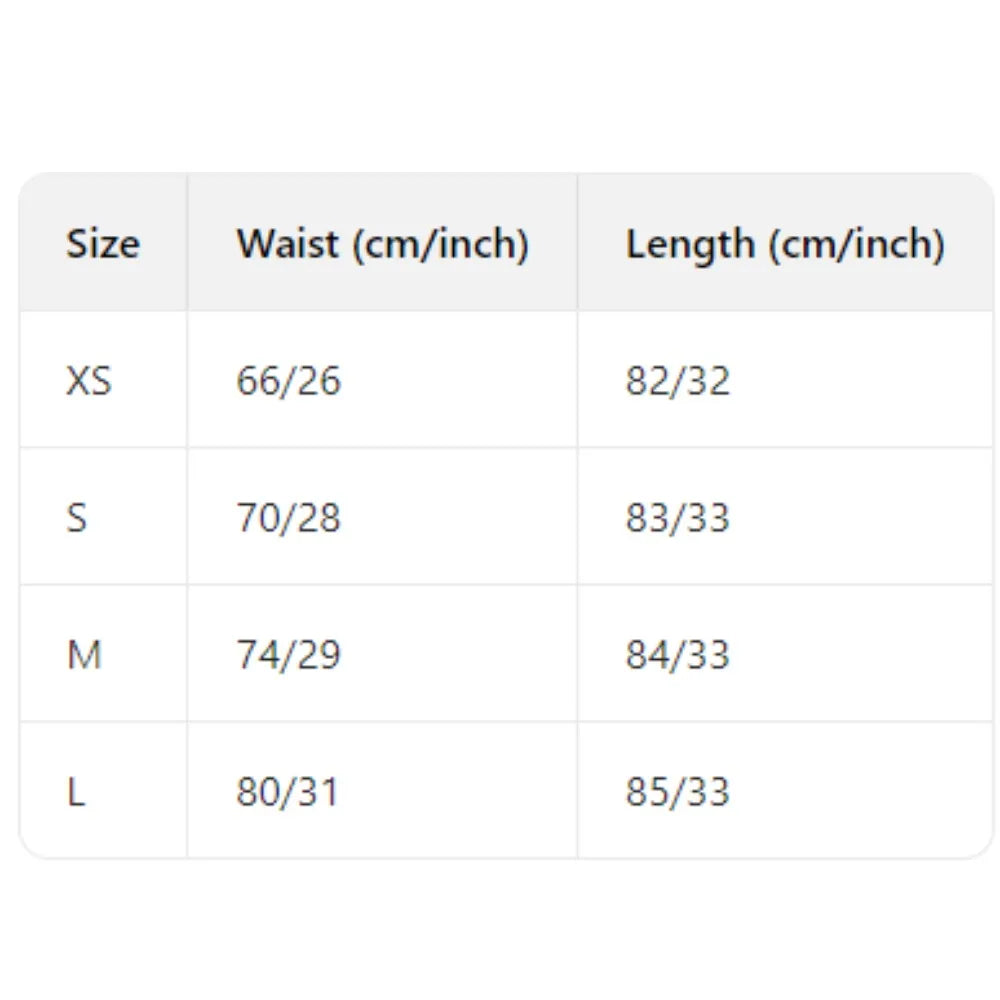Select the S size cell
The height and width of the screenshot is (1000, 1000).
tap(77, 518)
